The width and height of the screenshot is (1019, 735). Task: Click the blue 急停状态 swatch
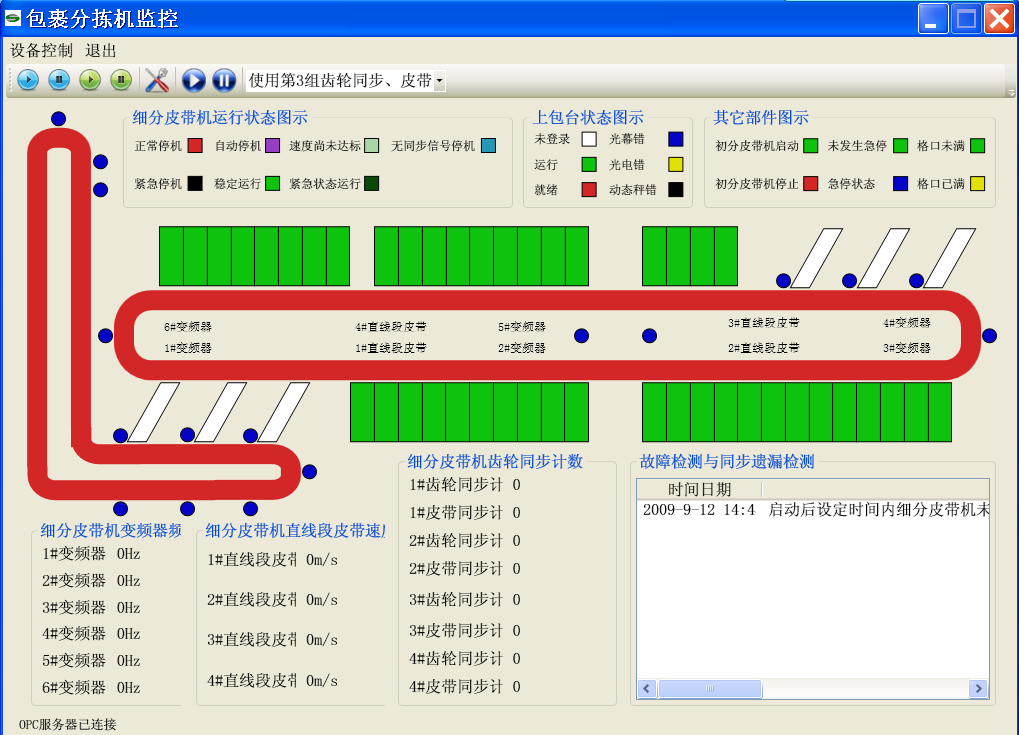(900, 183)
